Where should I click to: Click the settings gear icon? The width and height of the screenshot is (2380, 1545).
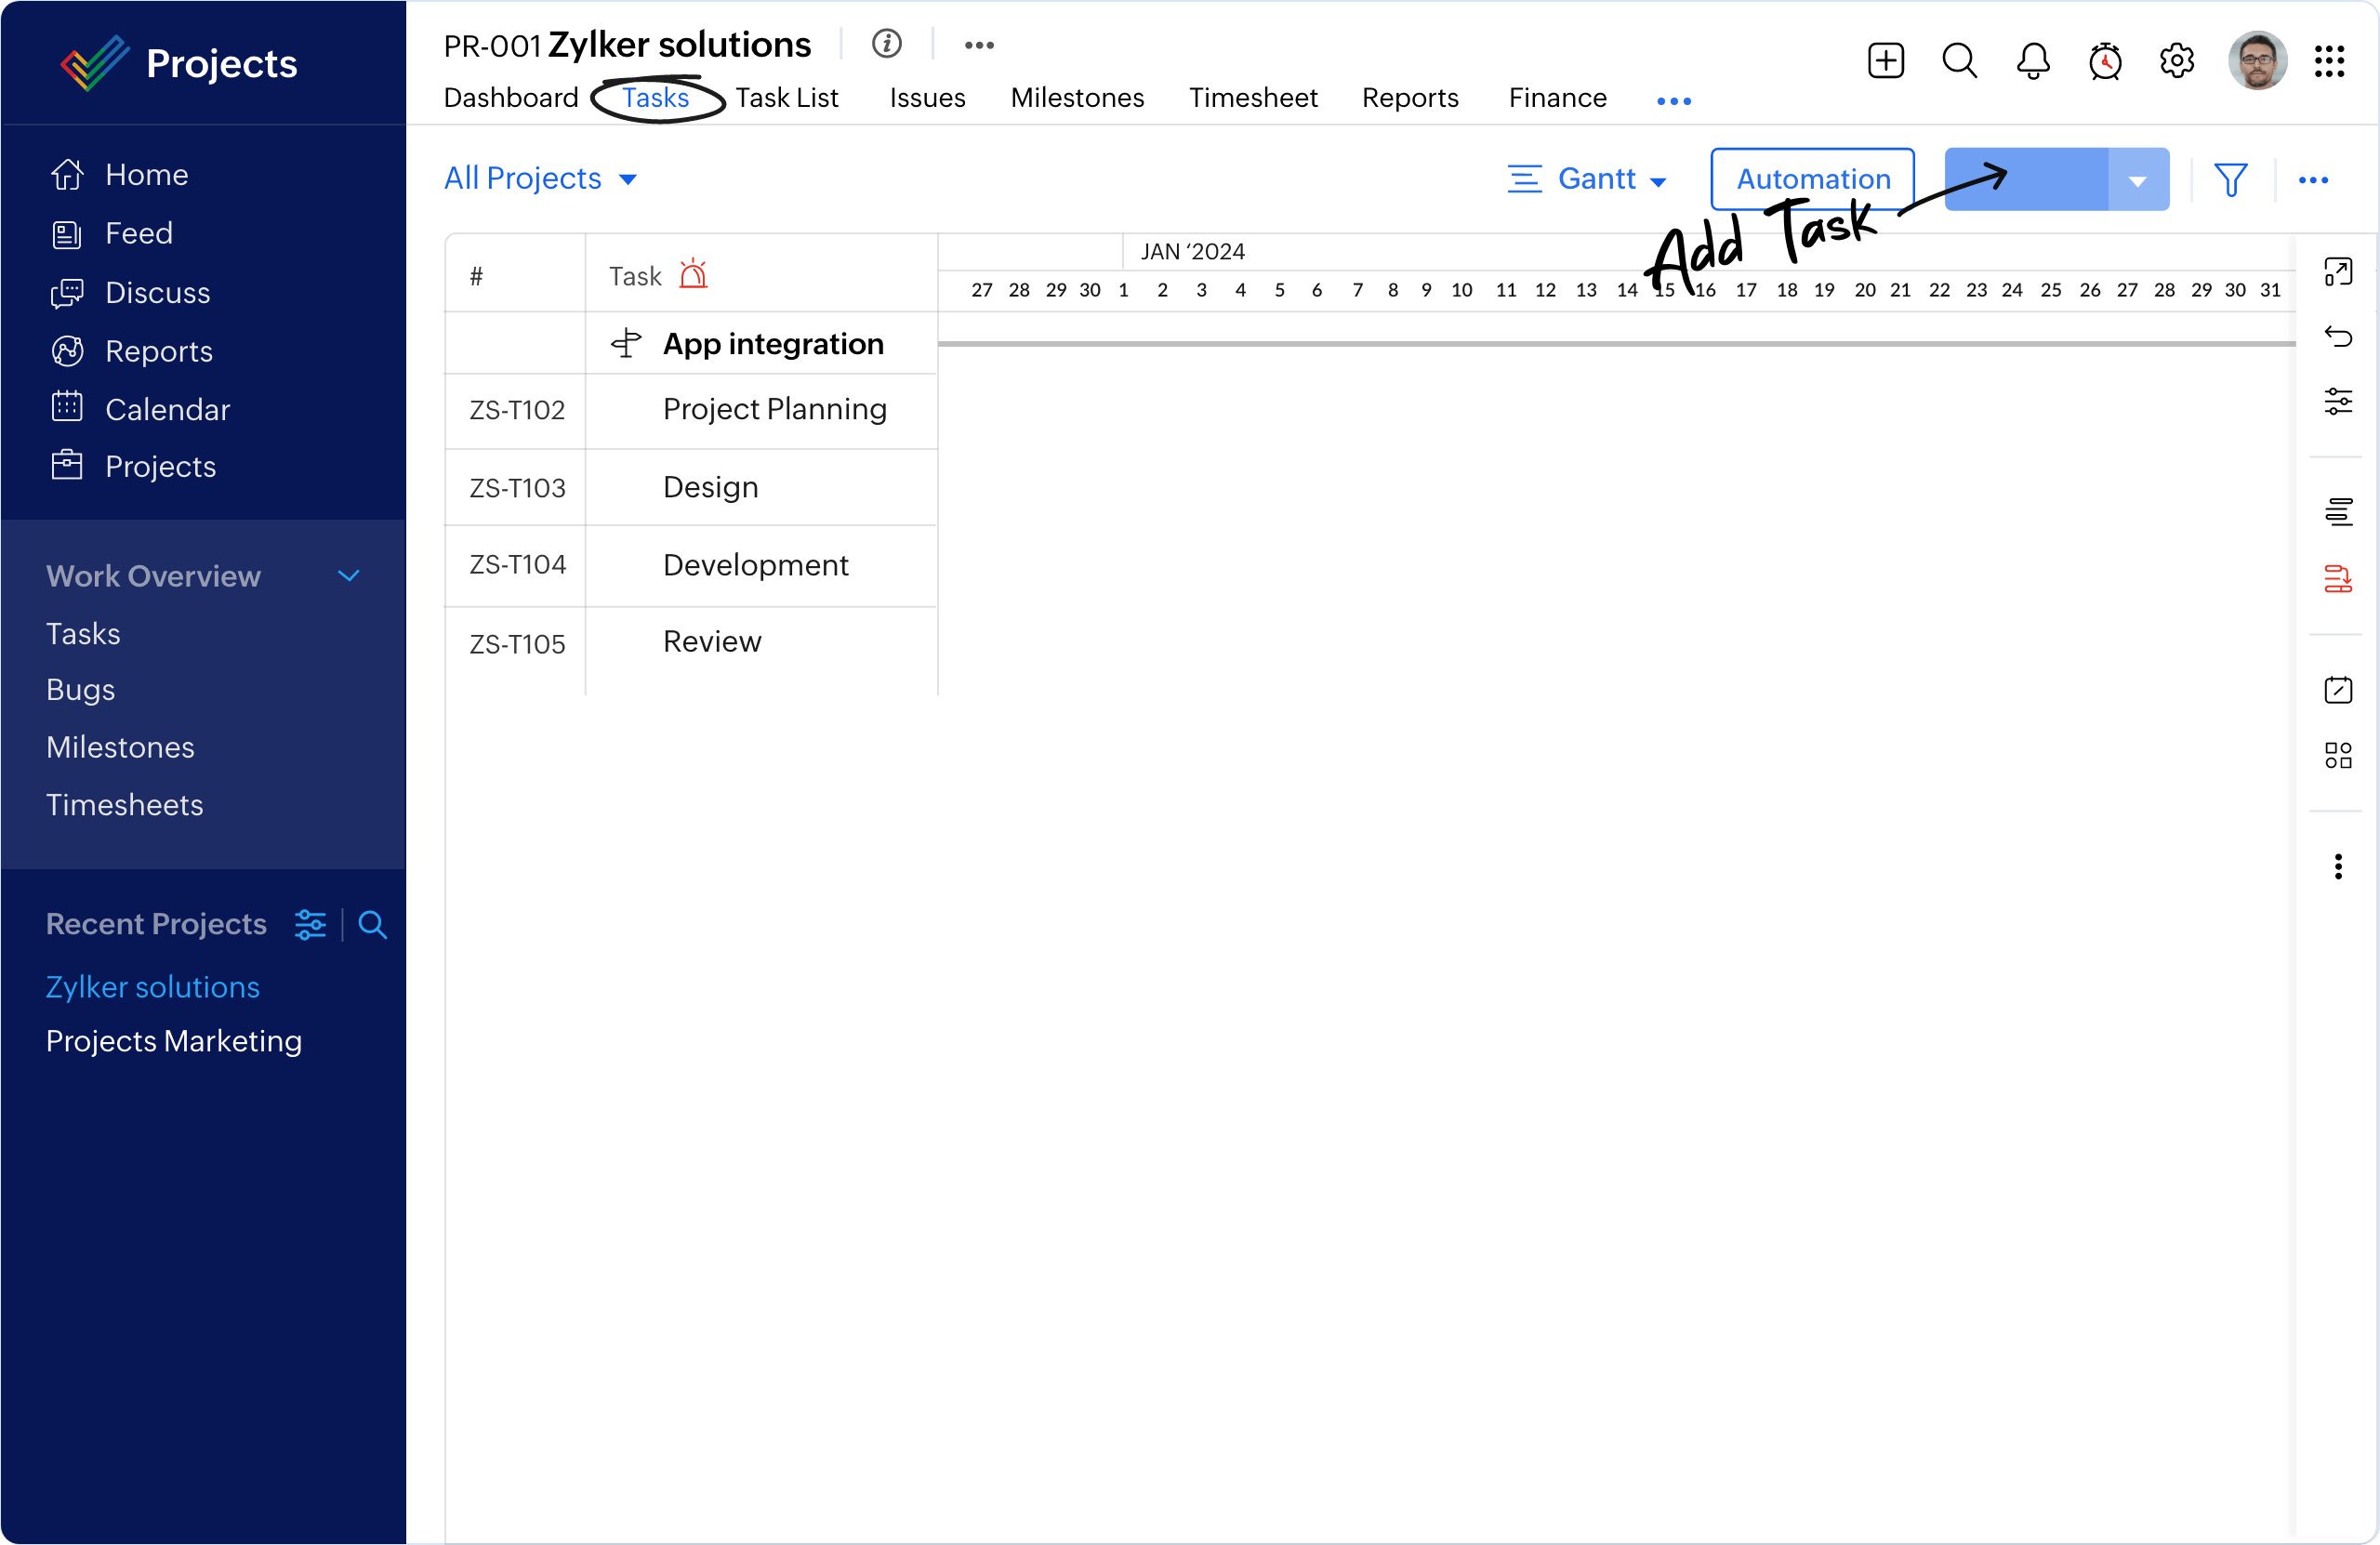pyautogui.click(x=2177, y=62)
